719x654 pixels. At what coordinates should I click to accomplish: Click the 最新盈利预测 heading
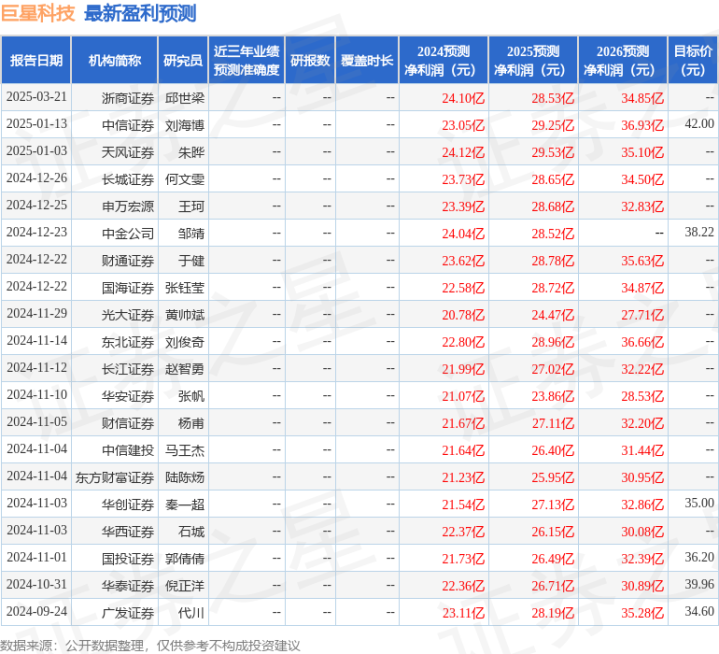click(140, 13)
